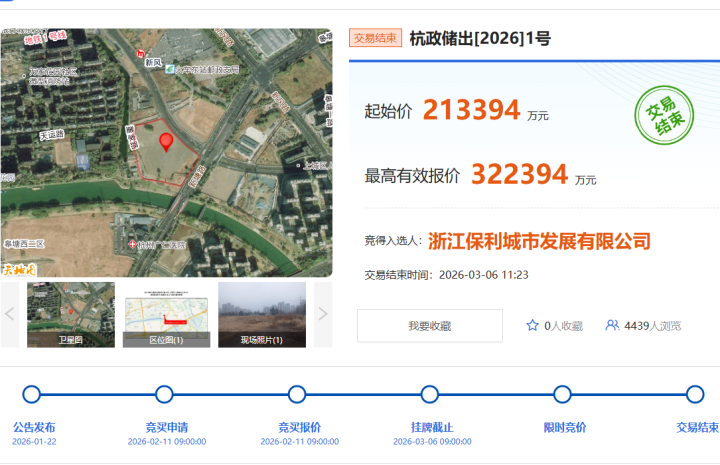Click the 杭州广仁医院 hospital marker on map
This screenshot has height=465, width=720.
132,245
